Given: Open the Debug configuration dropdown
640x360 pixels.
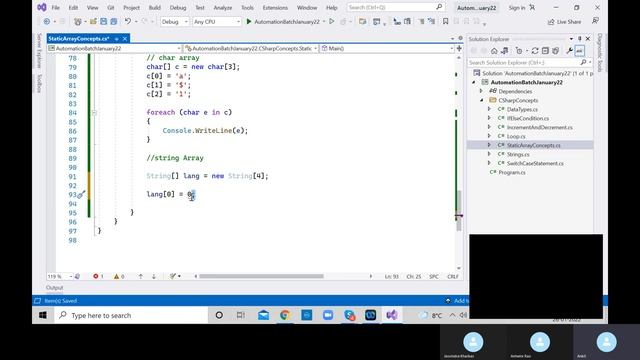Looking at the screenshot, I should 175,22.
